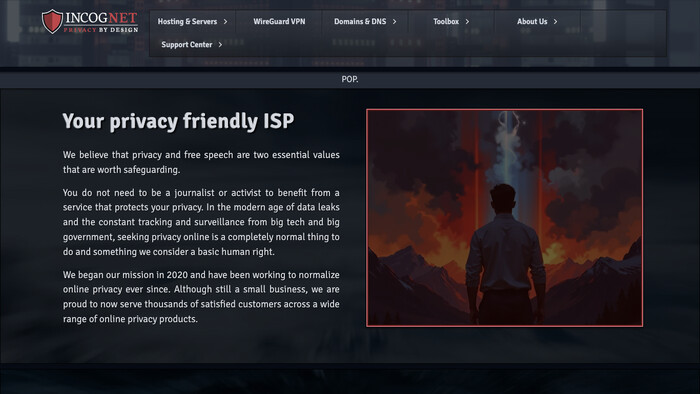The height and width of the screenshot is (394, 700).
Task: Open the About Us menu
Action: [x=532, y=21]
